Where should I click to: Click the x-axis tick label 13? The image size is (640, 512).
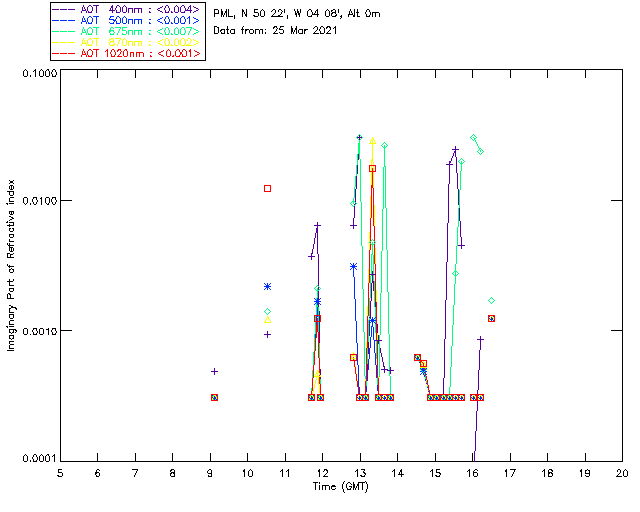point(360,473)
